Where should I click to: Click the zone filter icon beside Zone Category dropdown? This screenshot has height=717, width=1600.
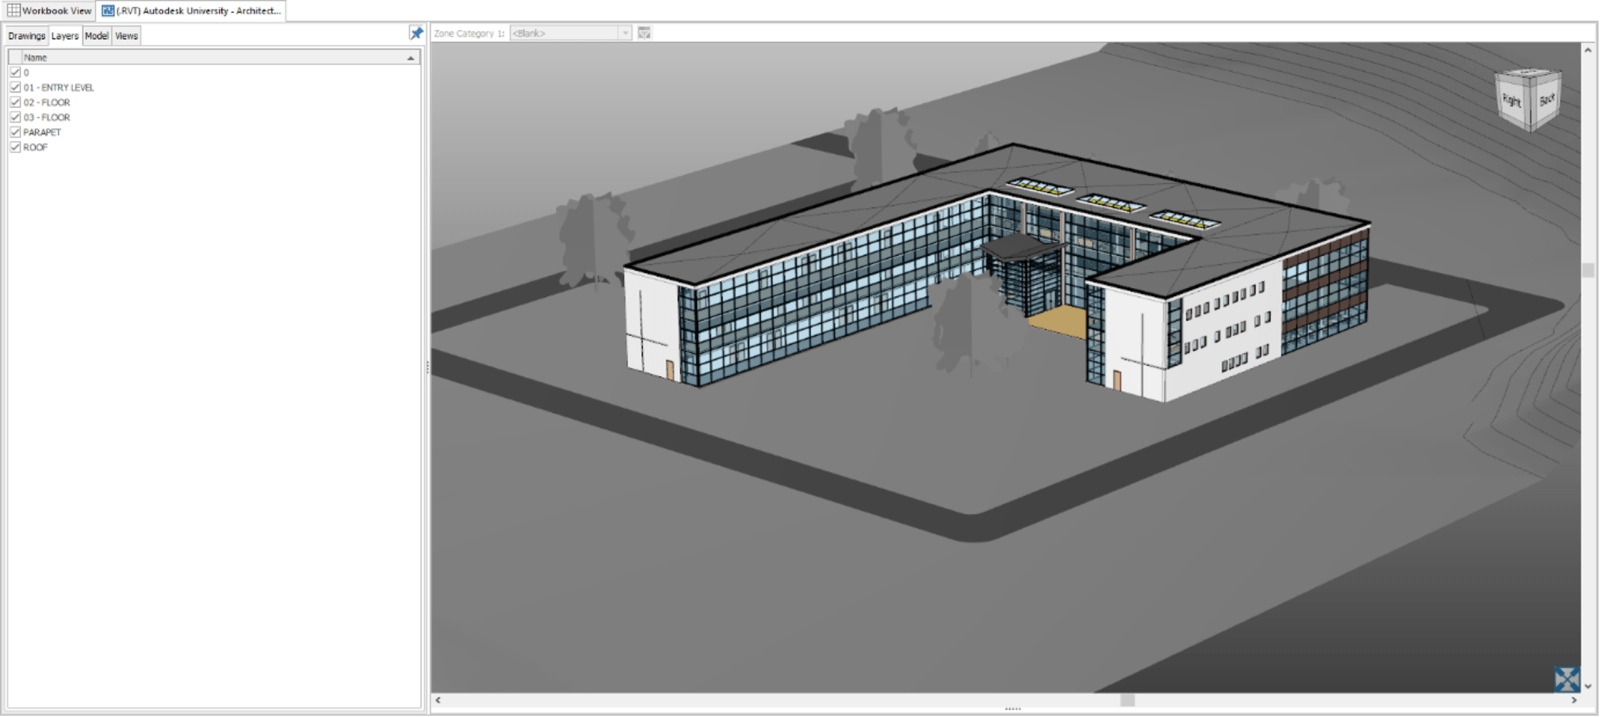tap(644, 33)
